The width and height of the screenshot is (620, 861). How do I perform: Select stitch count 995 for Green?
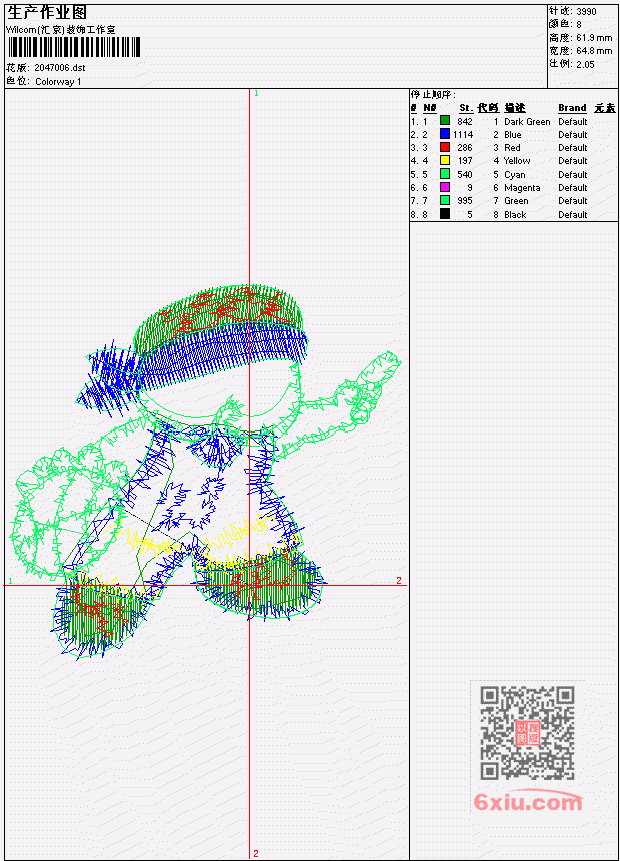click(465, 201)
